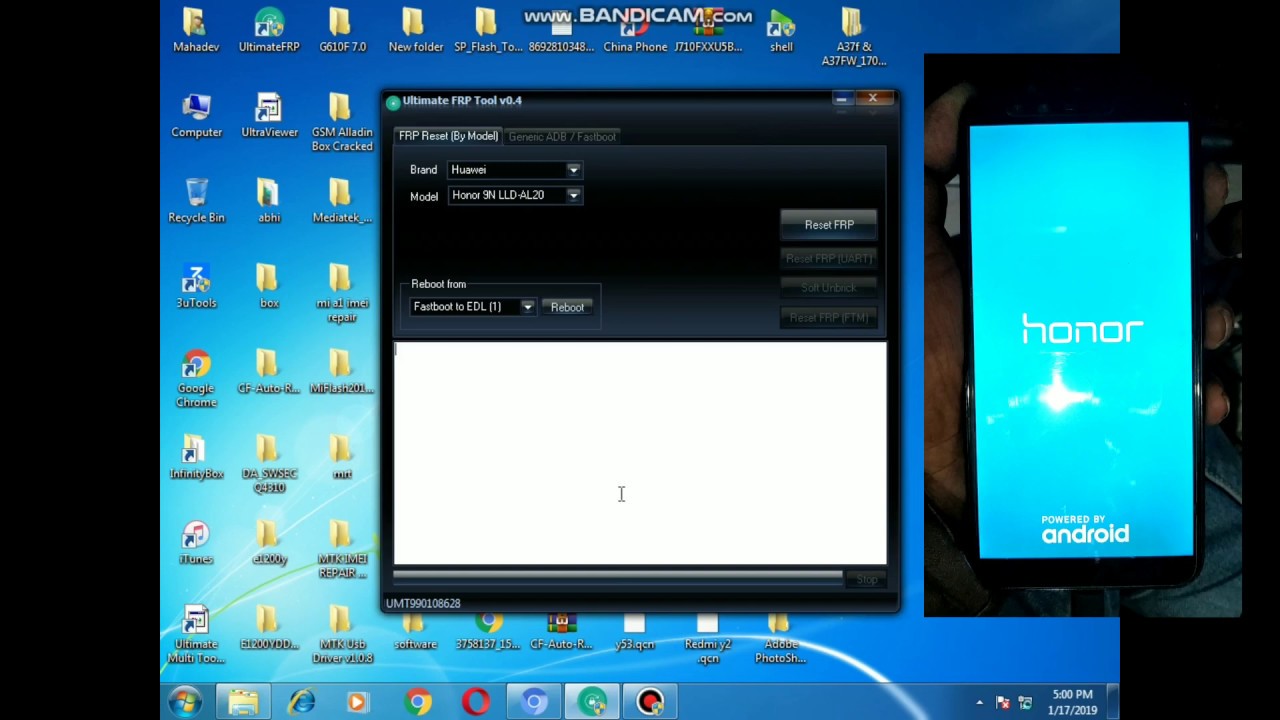Open the China Phone folder
Viewport: 1280px width, 720px height.
[635, 31]
